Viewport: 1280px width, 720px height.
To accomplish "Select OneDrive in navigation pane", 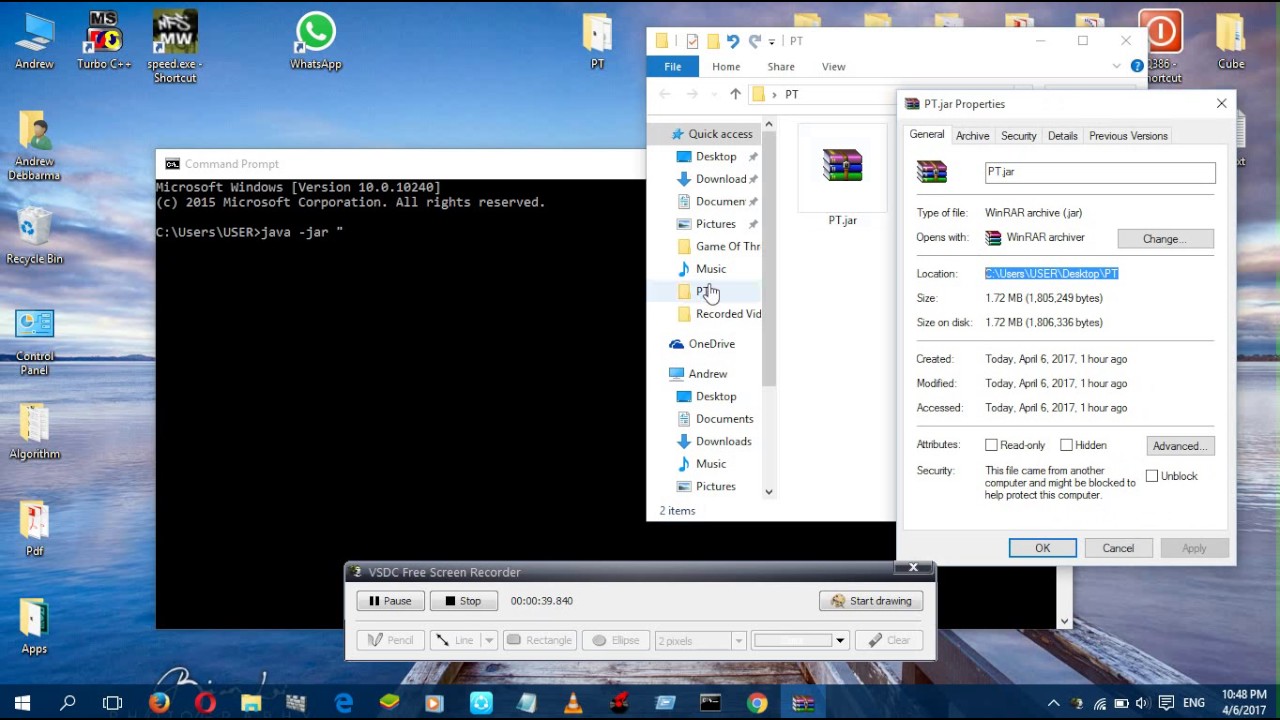I will tap(711, 344).
